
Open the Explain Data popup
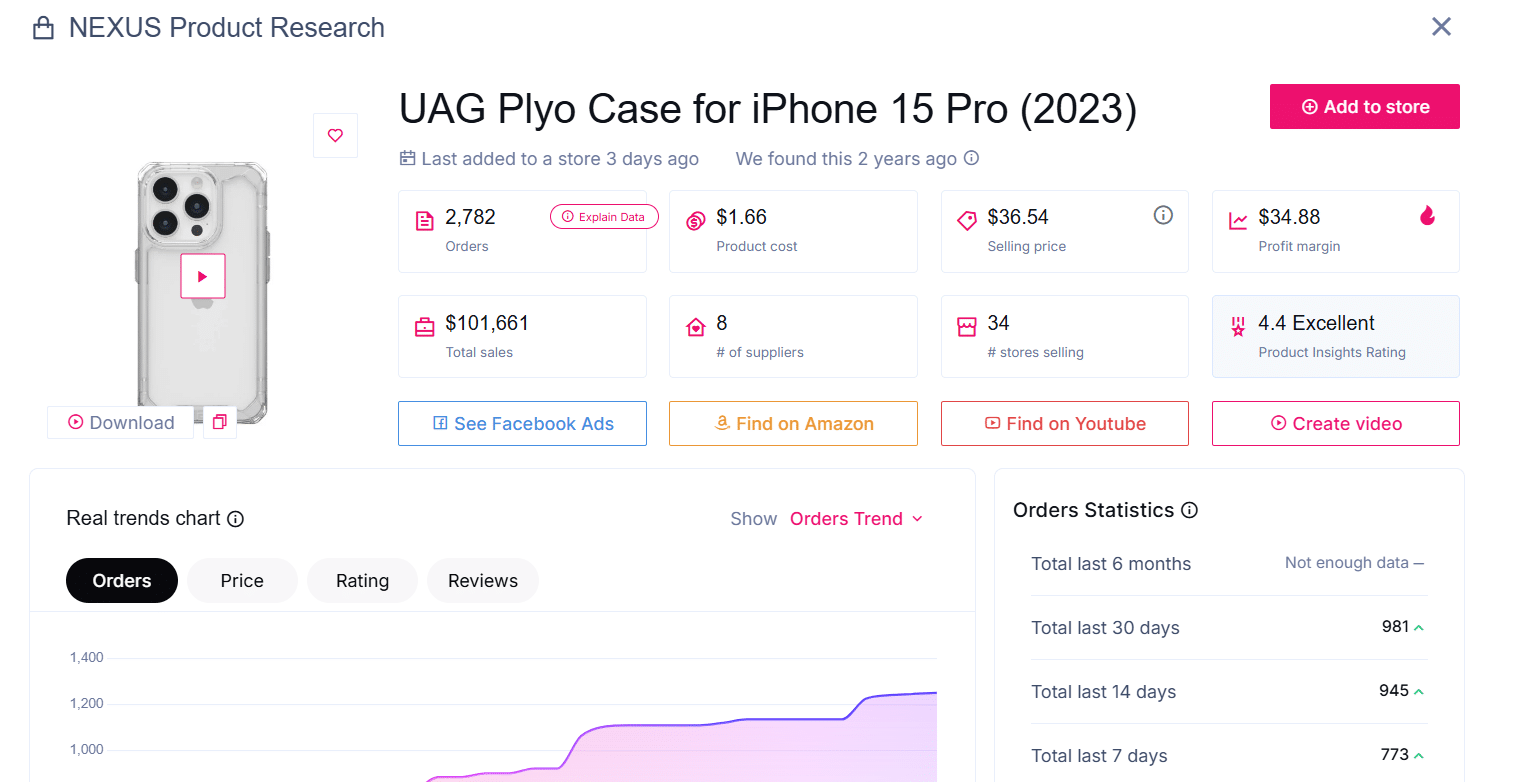point(604,216)
